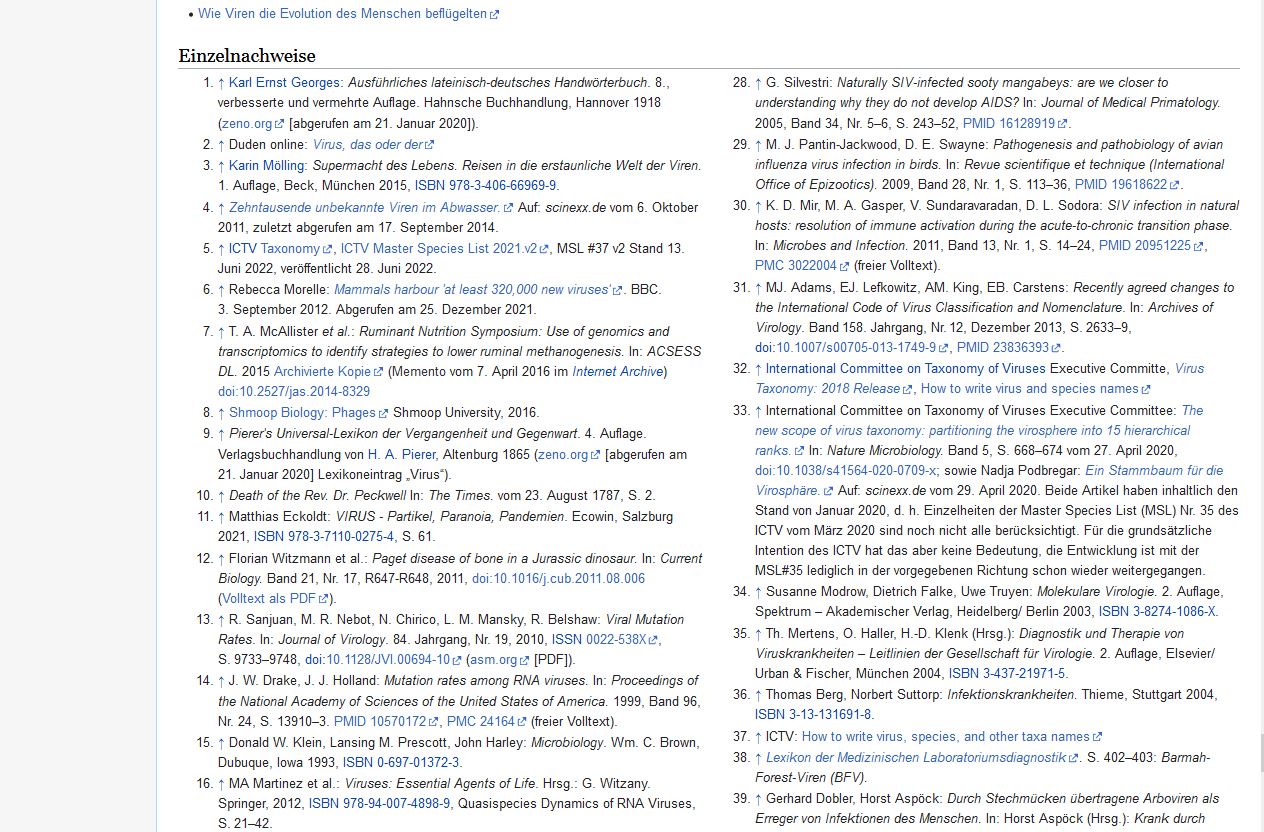Click the up arrow beside footnote 28
This screenshot has height=832, width=1264.
click(758, 83)
